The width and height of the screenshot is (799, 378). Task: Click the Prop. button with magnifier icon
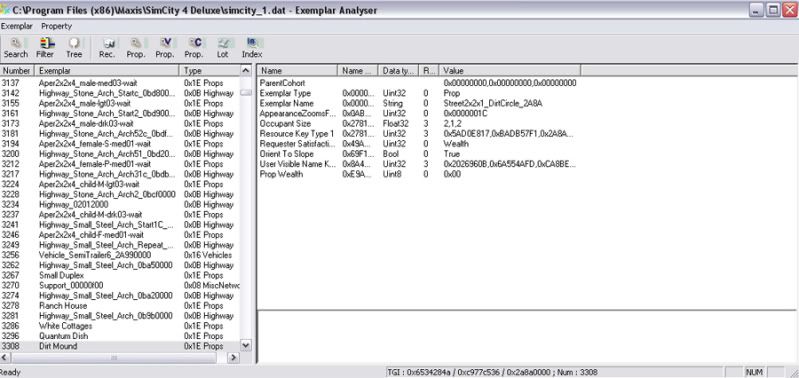(x=136, y=48)
